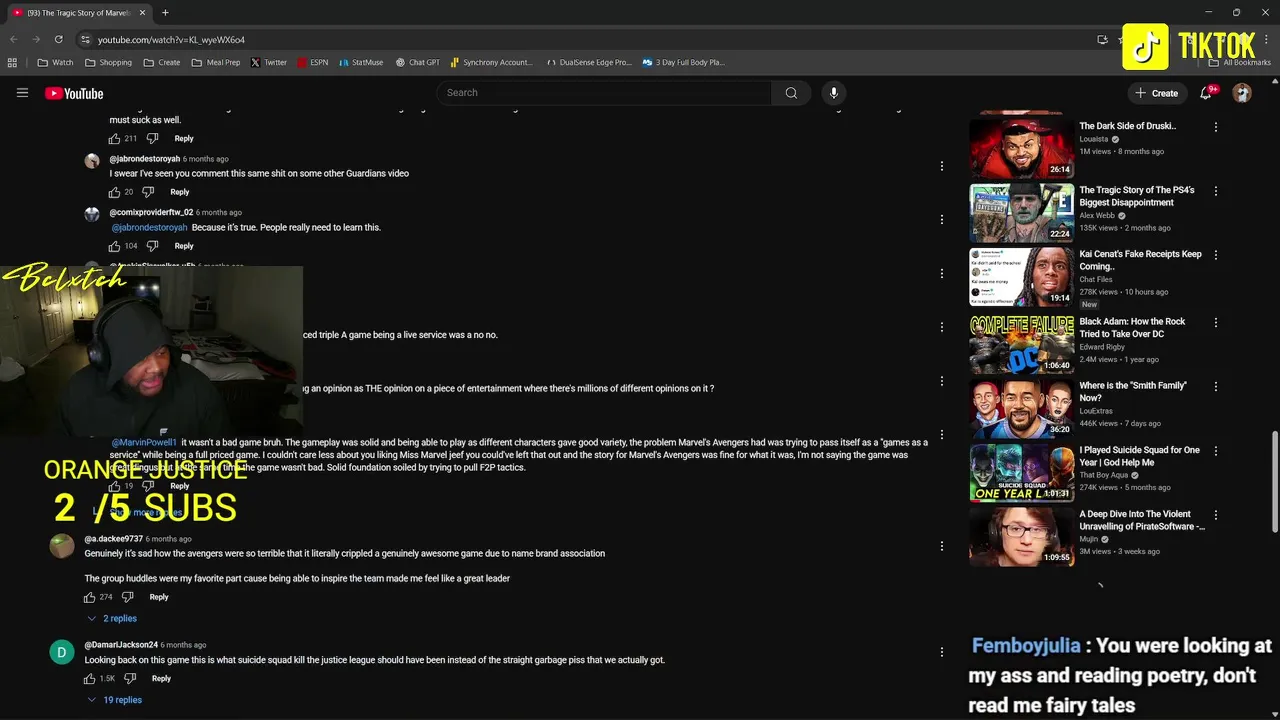Open options menu for @a.dackee9737 comment
Image resolution: width=1280 pixels, height=720 pixels.
941,546
